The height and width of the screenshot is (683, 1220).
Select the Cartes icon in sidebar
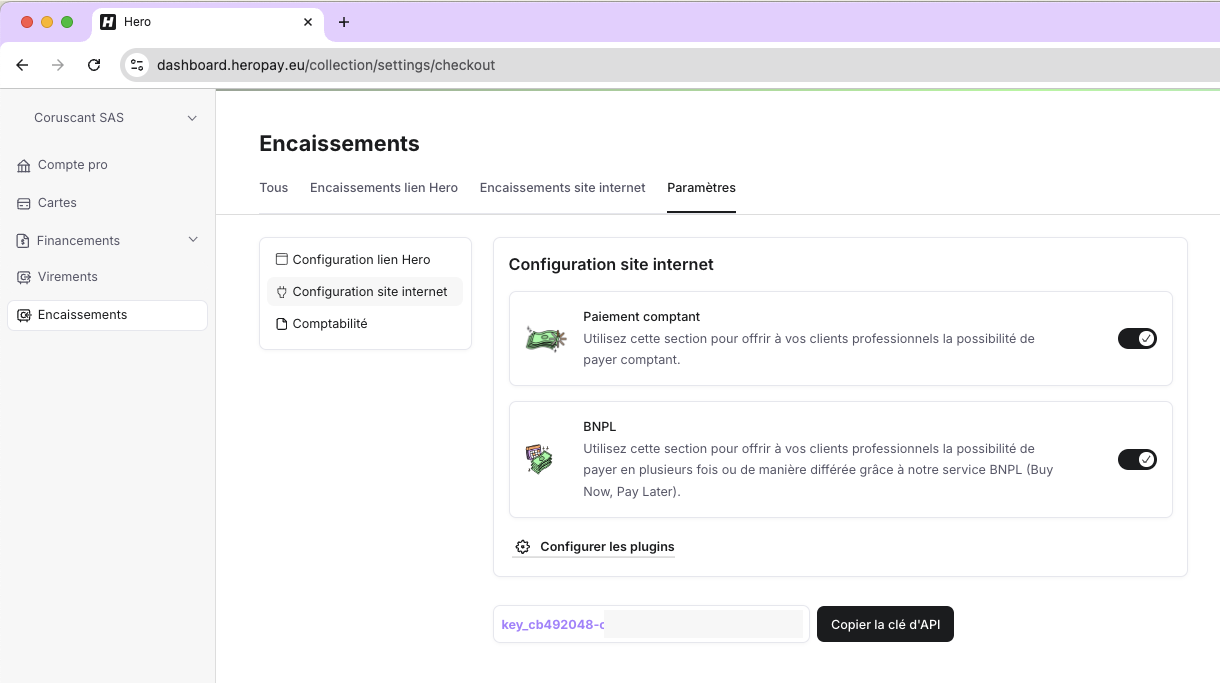click(23, 203)
